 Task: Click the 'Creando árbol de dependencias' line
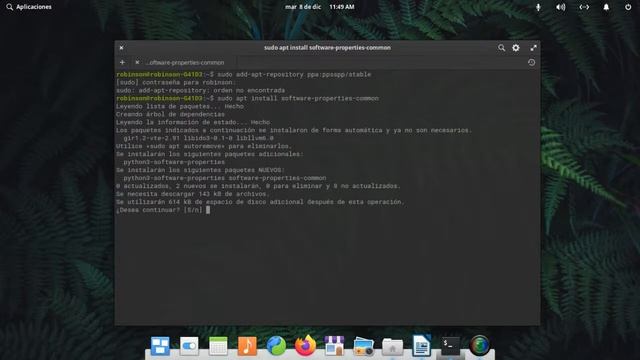tap(170, 114)
